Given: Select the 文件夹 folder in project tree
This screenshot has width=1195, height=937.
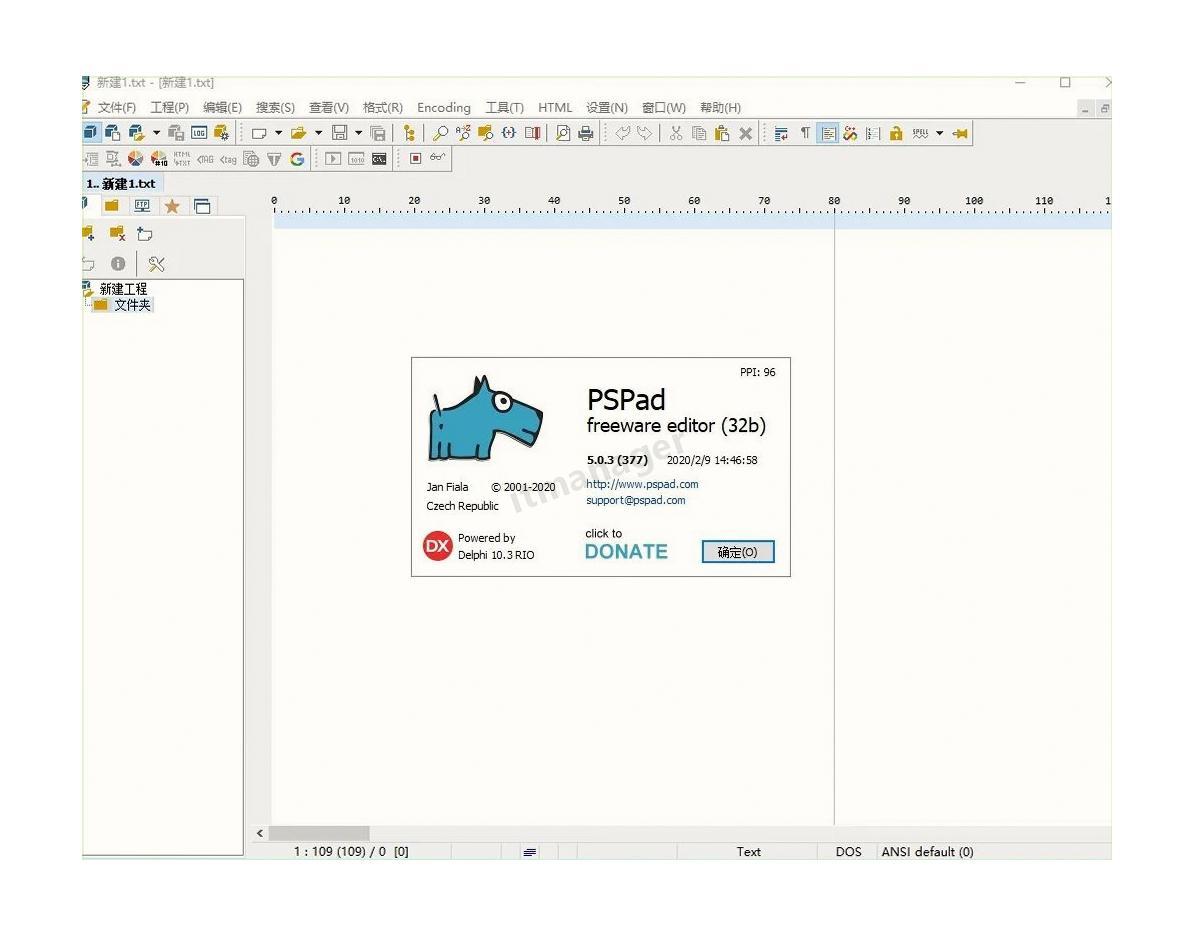Looking at the screenshot, I should pyautogui.click(x=132, y=305).
